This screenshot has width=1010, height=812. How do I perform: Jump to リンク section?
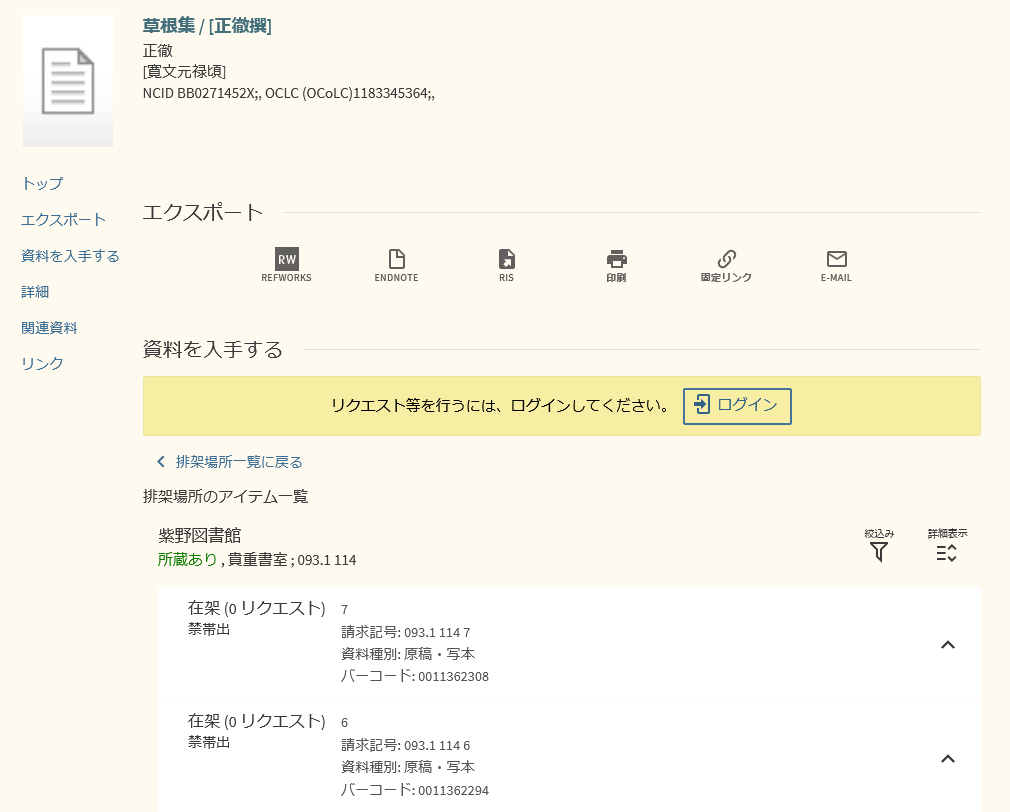[x=43, y=364]
